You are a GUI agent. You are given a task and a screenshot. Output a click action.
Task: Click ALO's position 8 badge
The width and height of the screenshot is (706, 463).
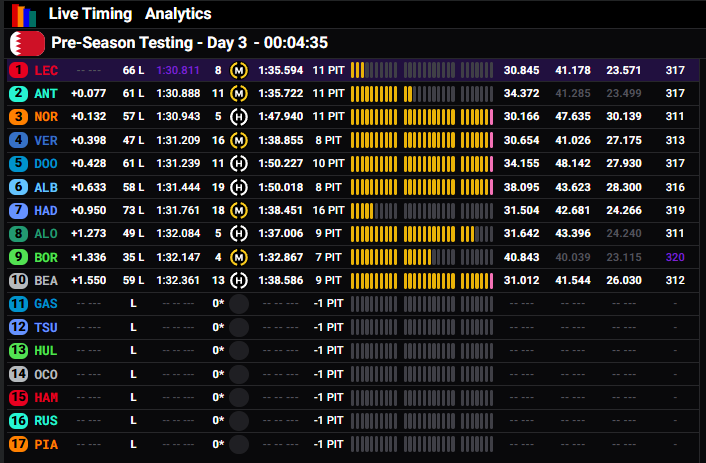[x=18, y=233]
